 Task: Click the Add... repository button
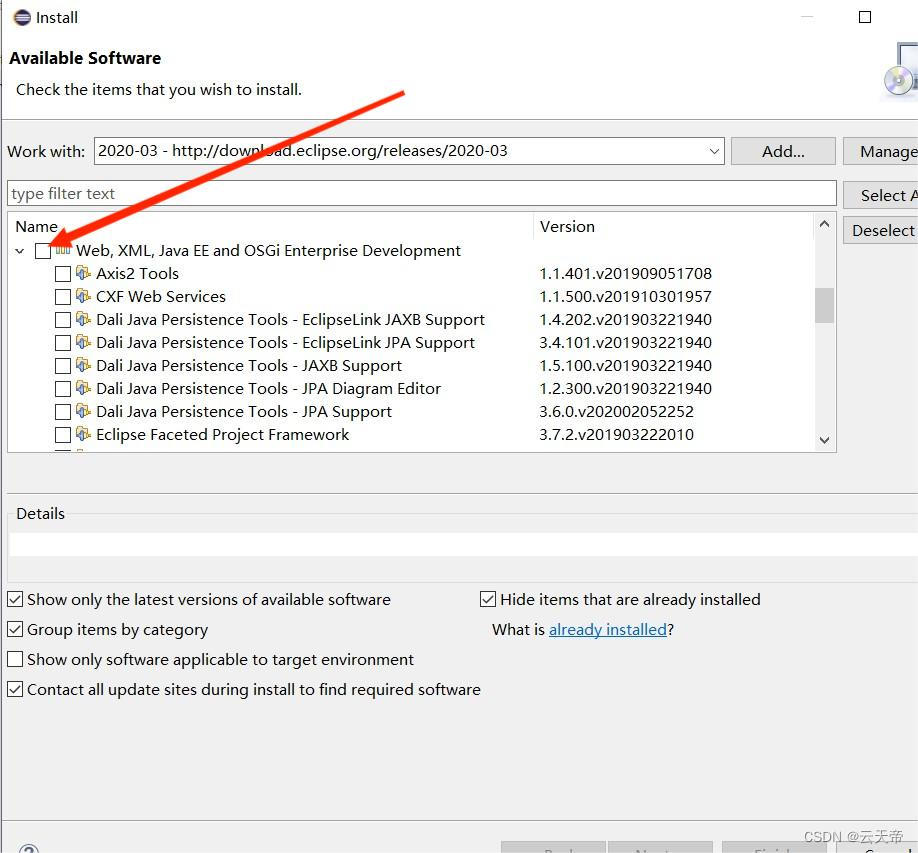[783, 152]
